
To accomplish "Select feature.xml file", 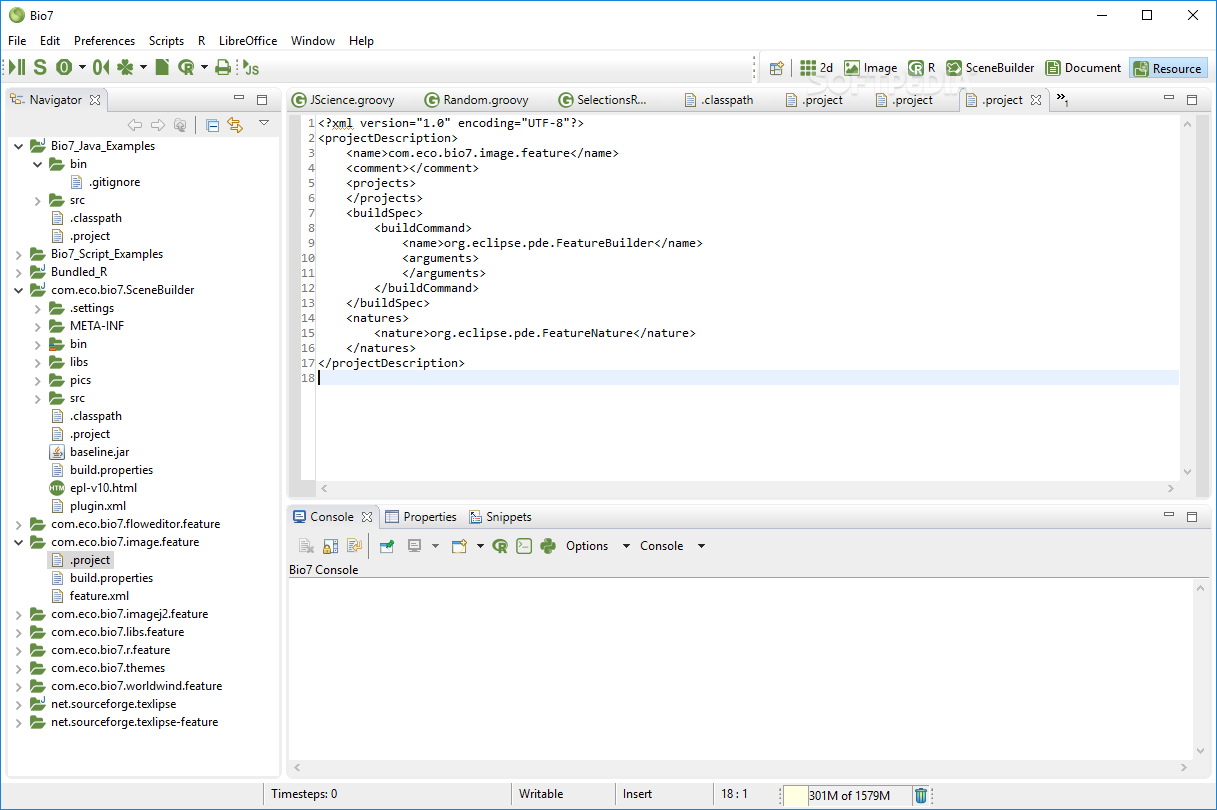I will pyautogui.click(x=90, y=596).
